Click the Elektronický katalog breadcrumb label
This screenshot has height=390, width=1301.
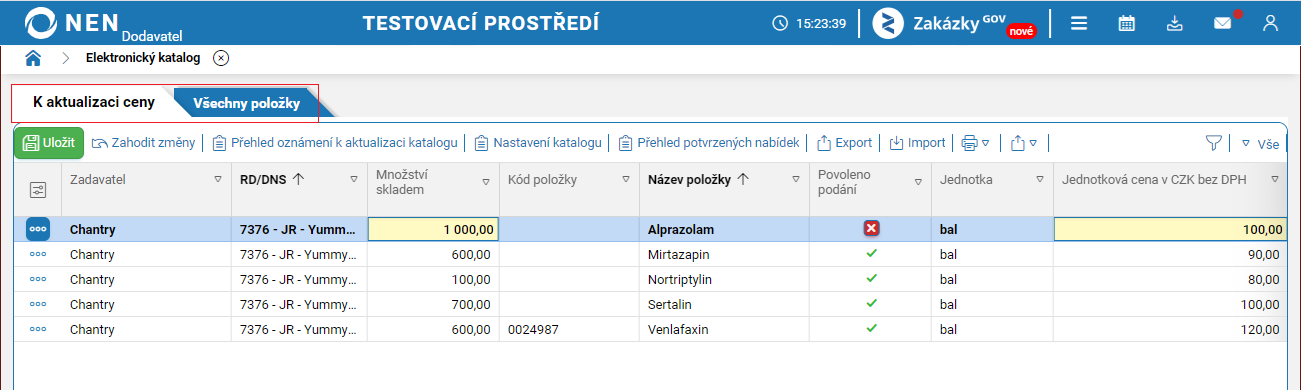tap(143, 58)
